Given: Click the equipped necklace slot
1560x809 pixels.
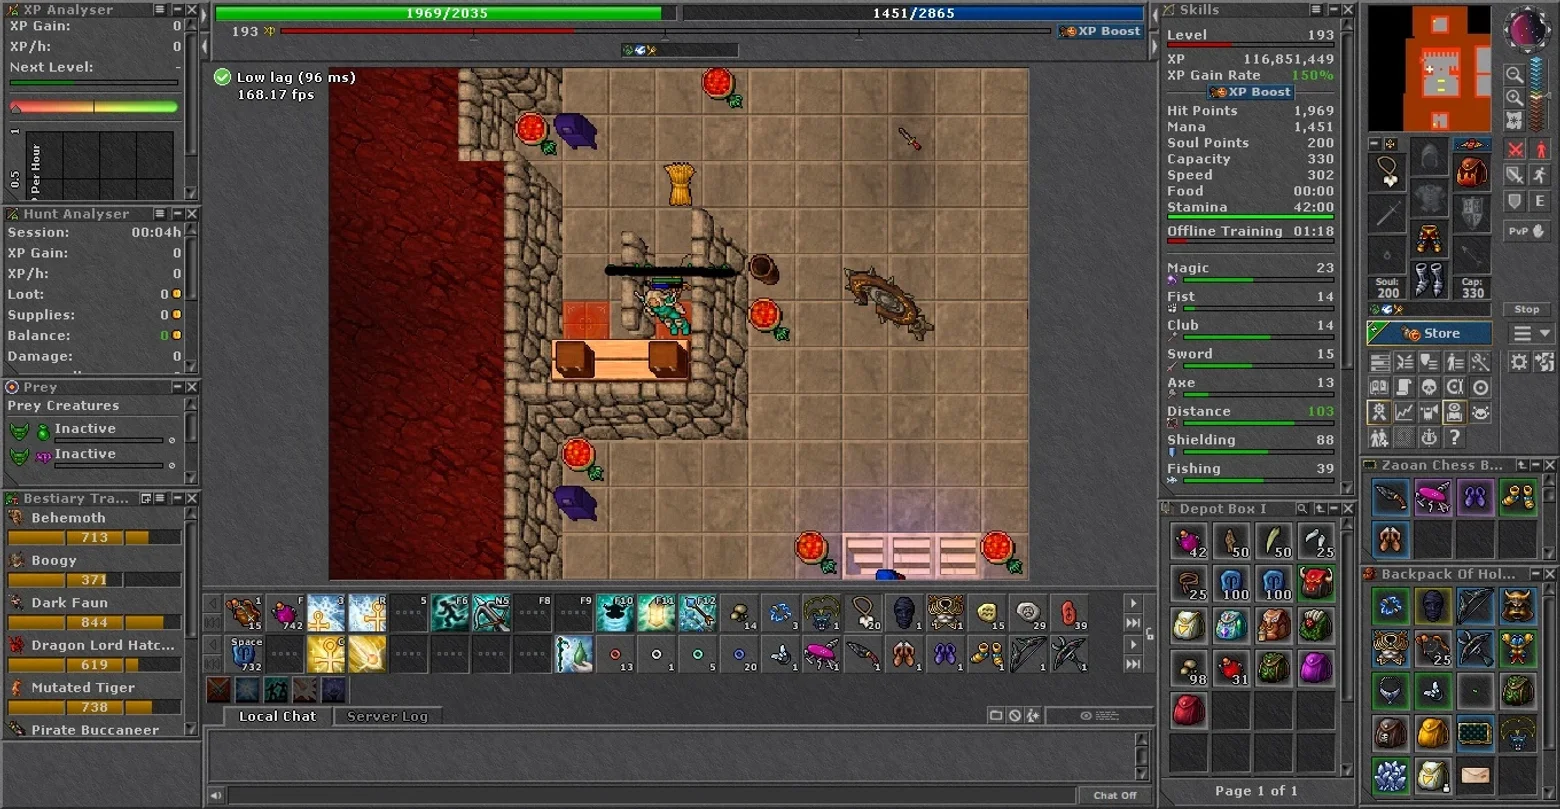Looking at the screenshot, I should point(1389,171).
